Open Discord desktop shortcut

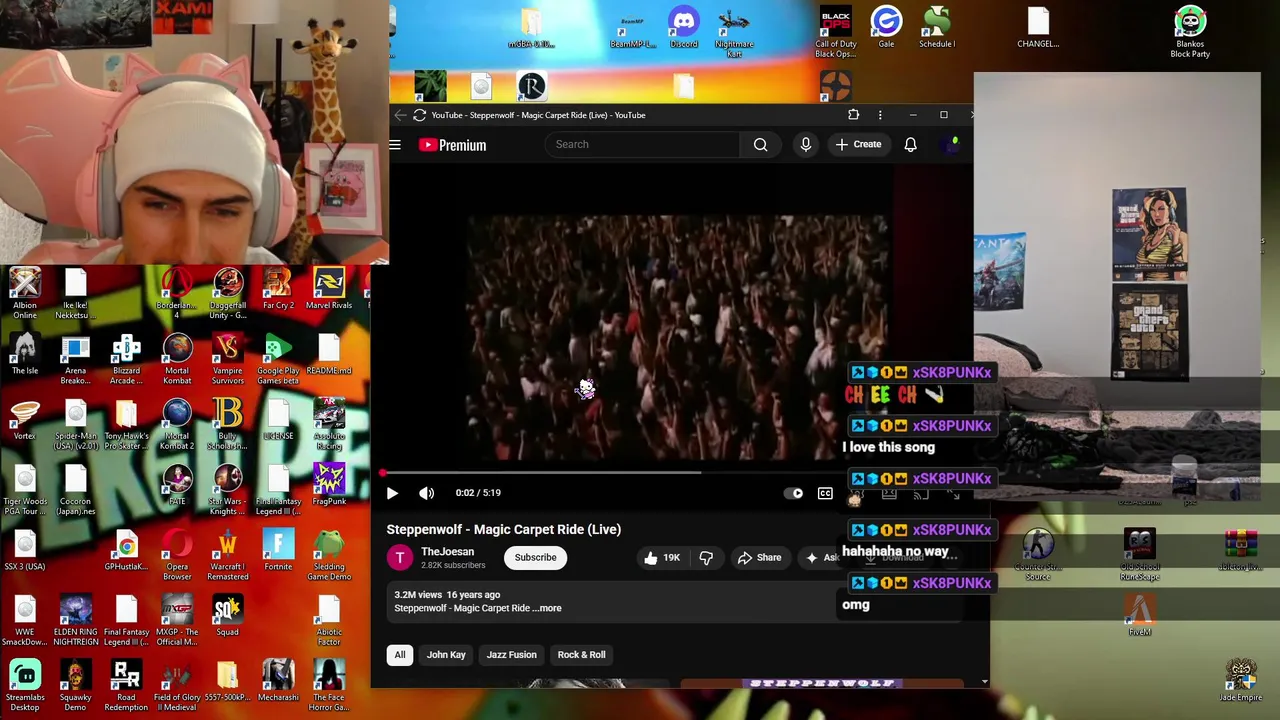point(684,28)
